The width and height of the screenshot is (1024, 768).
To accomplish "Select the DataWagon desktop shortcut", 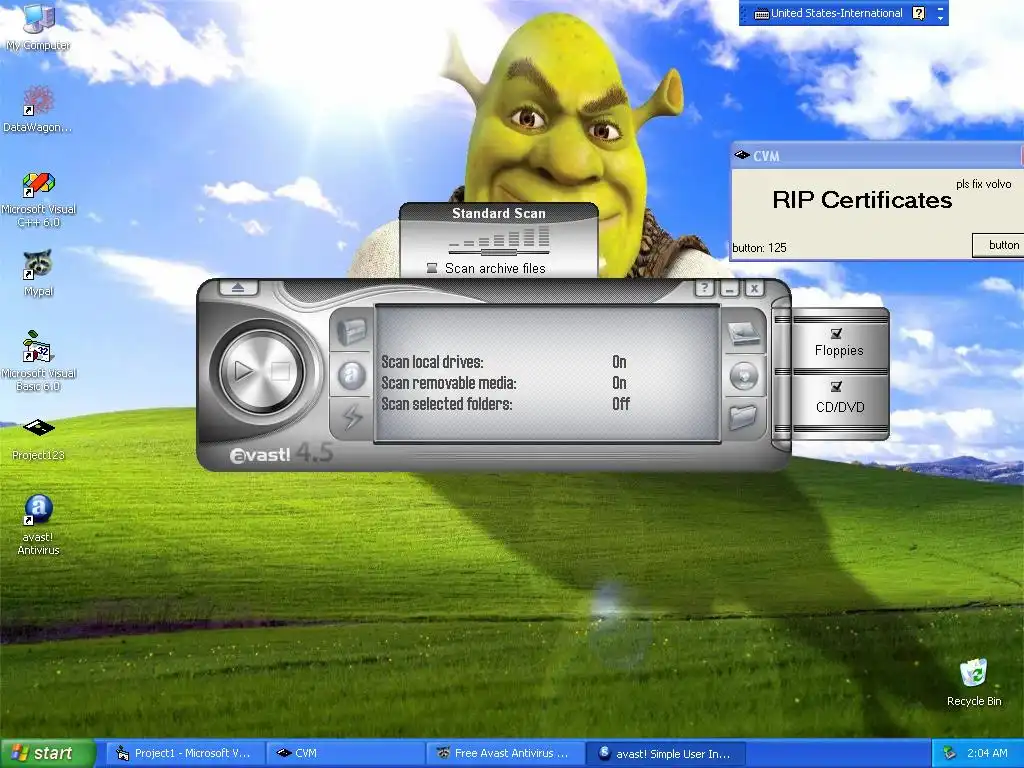I will point(38,110).
